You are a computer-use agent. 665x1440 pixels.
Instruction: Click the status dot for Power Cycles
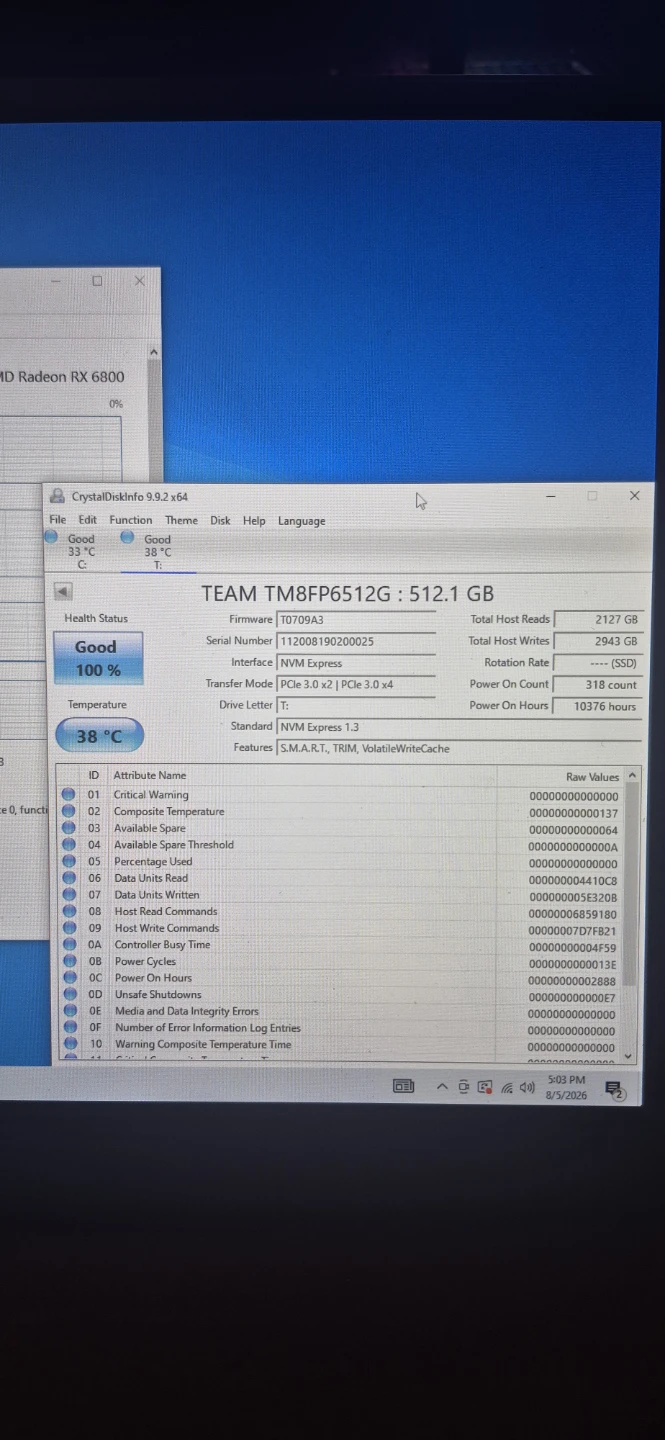pos(69,961)
